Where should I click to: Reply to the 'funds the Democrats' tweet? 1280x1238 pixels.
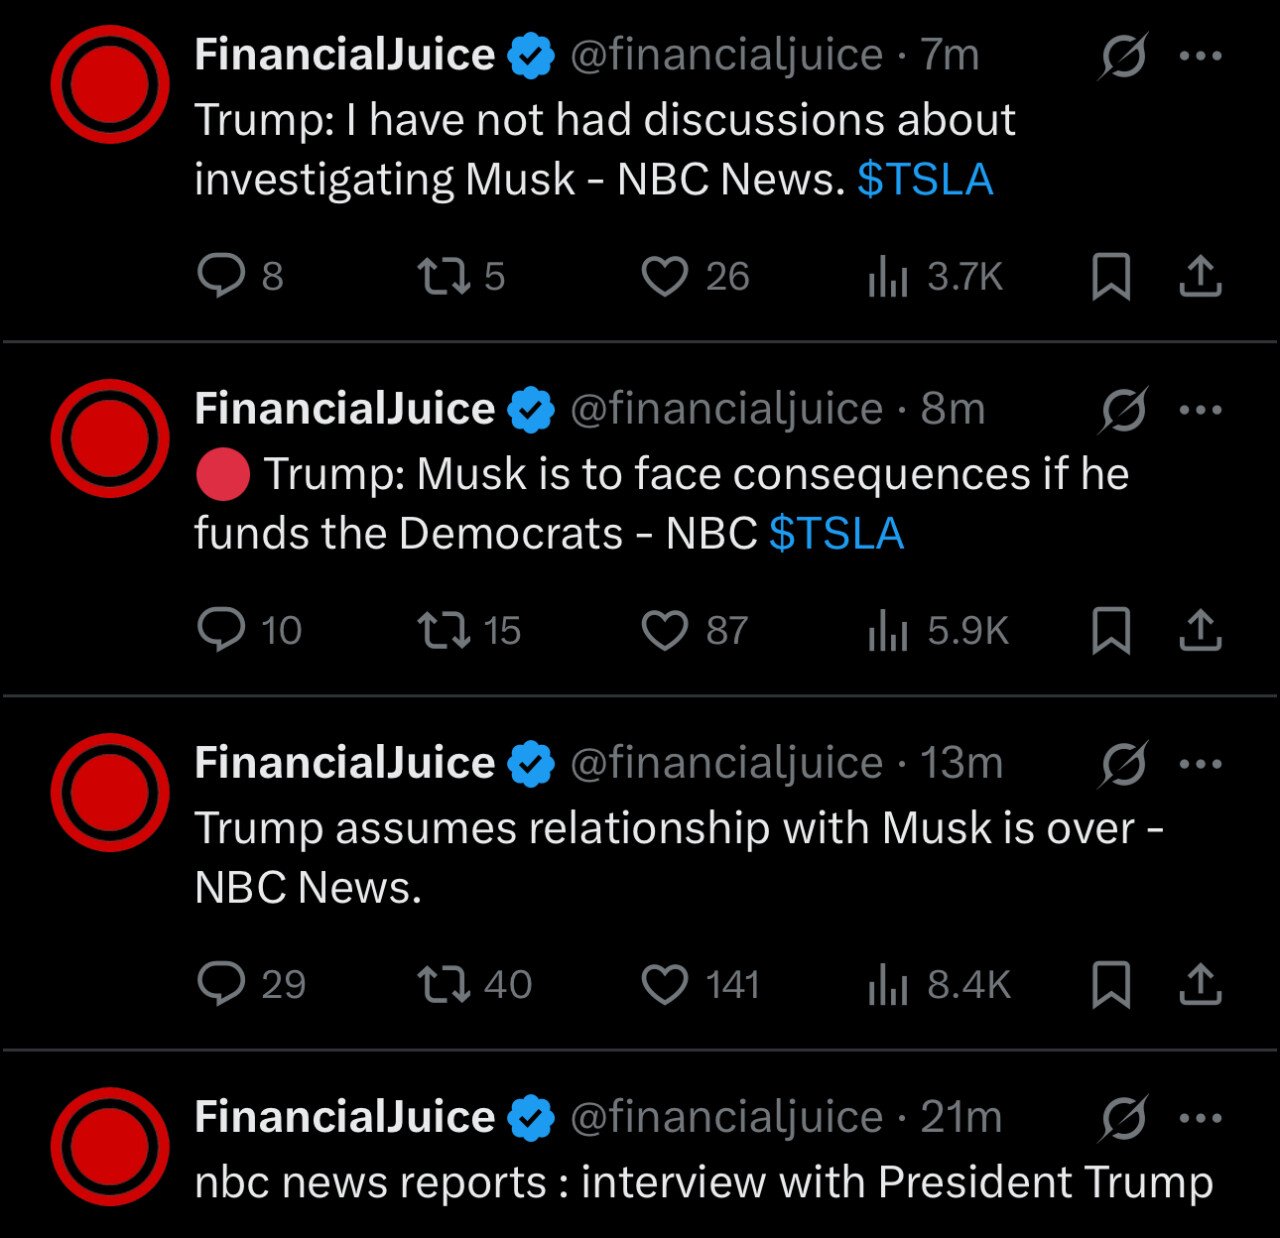pyautogui.click(x=221, y=630)
